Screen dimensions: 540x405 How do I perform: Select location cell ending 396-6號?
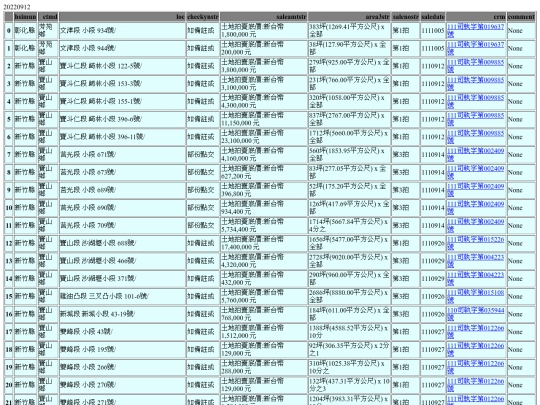tap(122, 119)
